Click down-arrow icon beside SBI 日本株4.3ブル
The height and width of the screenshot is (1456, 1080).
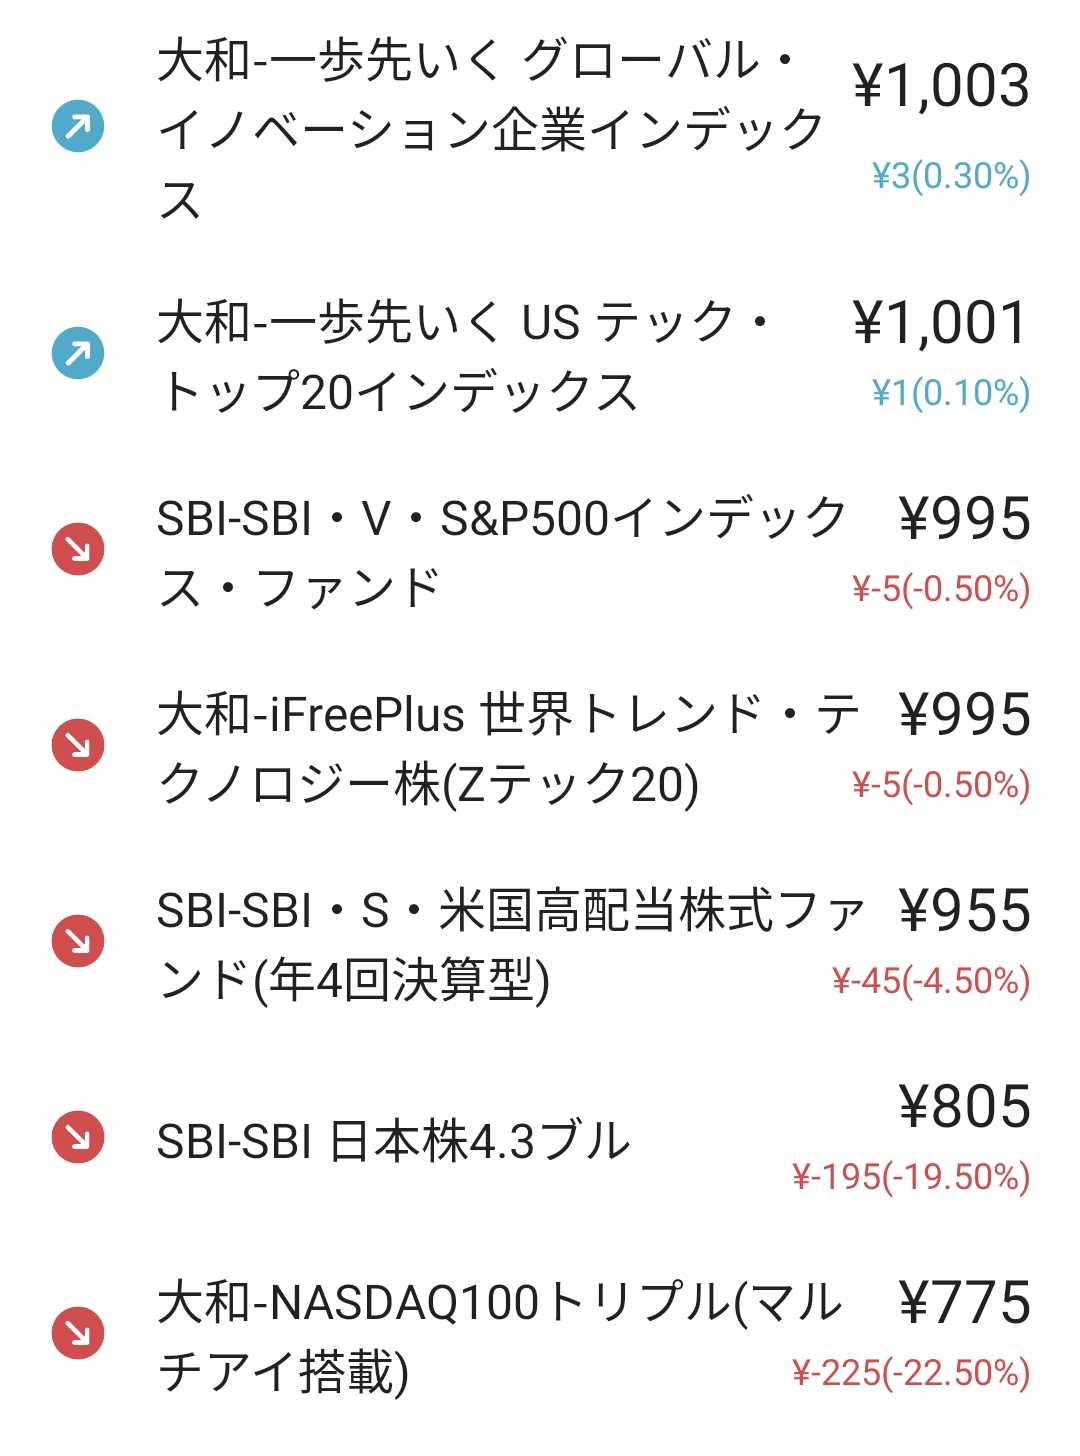[78, 1137]
